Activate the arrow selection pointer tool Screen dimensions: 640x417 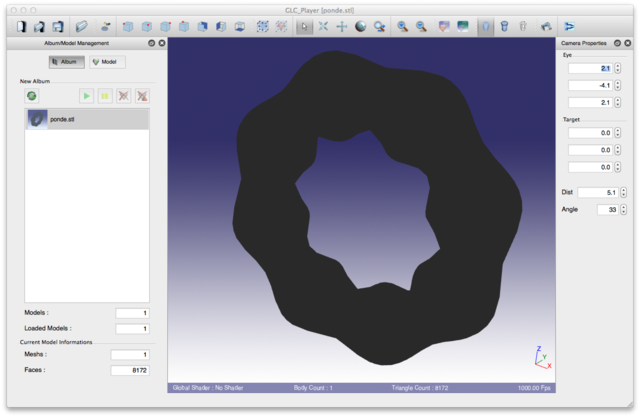pos(304,27)
